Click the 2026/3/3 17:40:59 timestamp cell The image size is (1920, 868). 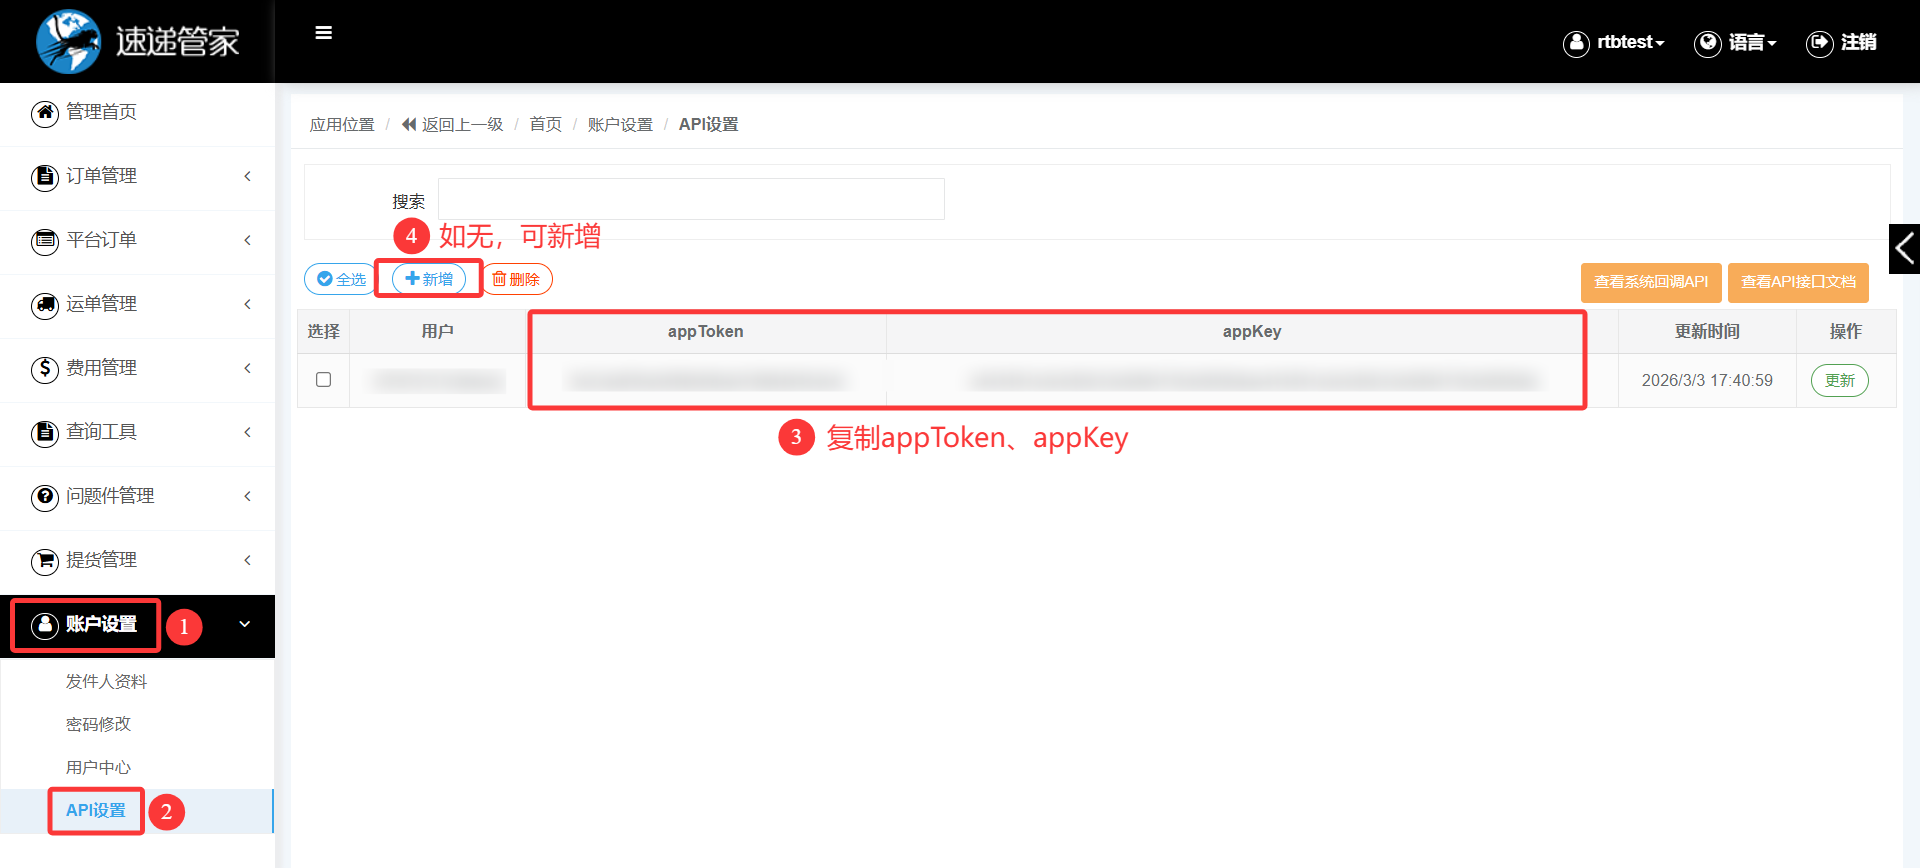[1707, 380]
